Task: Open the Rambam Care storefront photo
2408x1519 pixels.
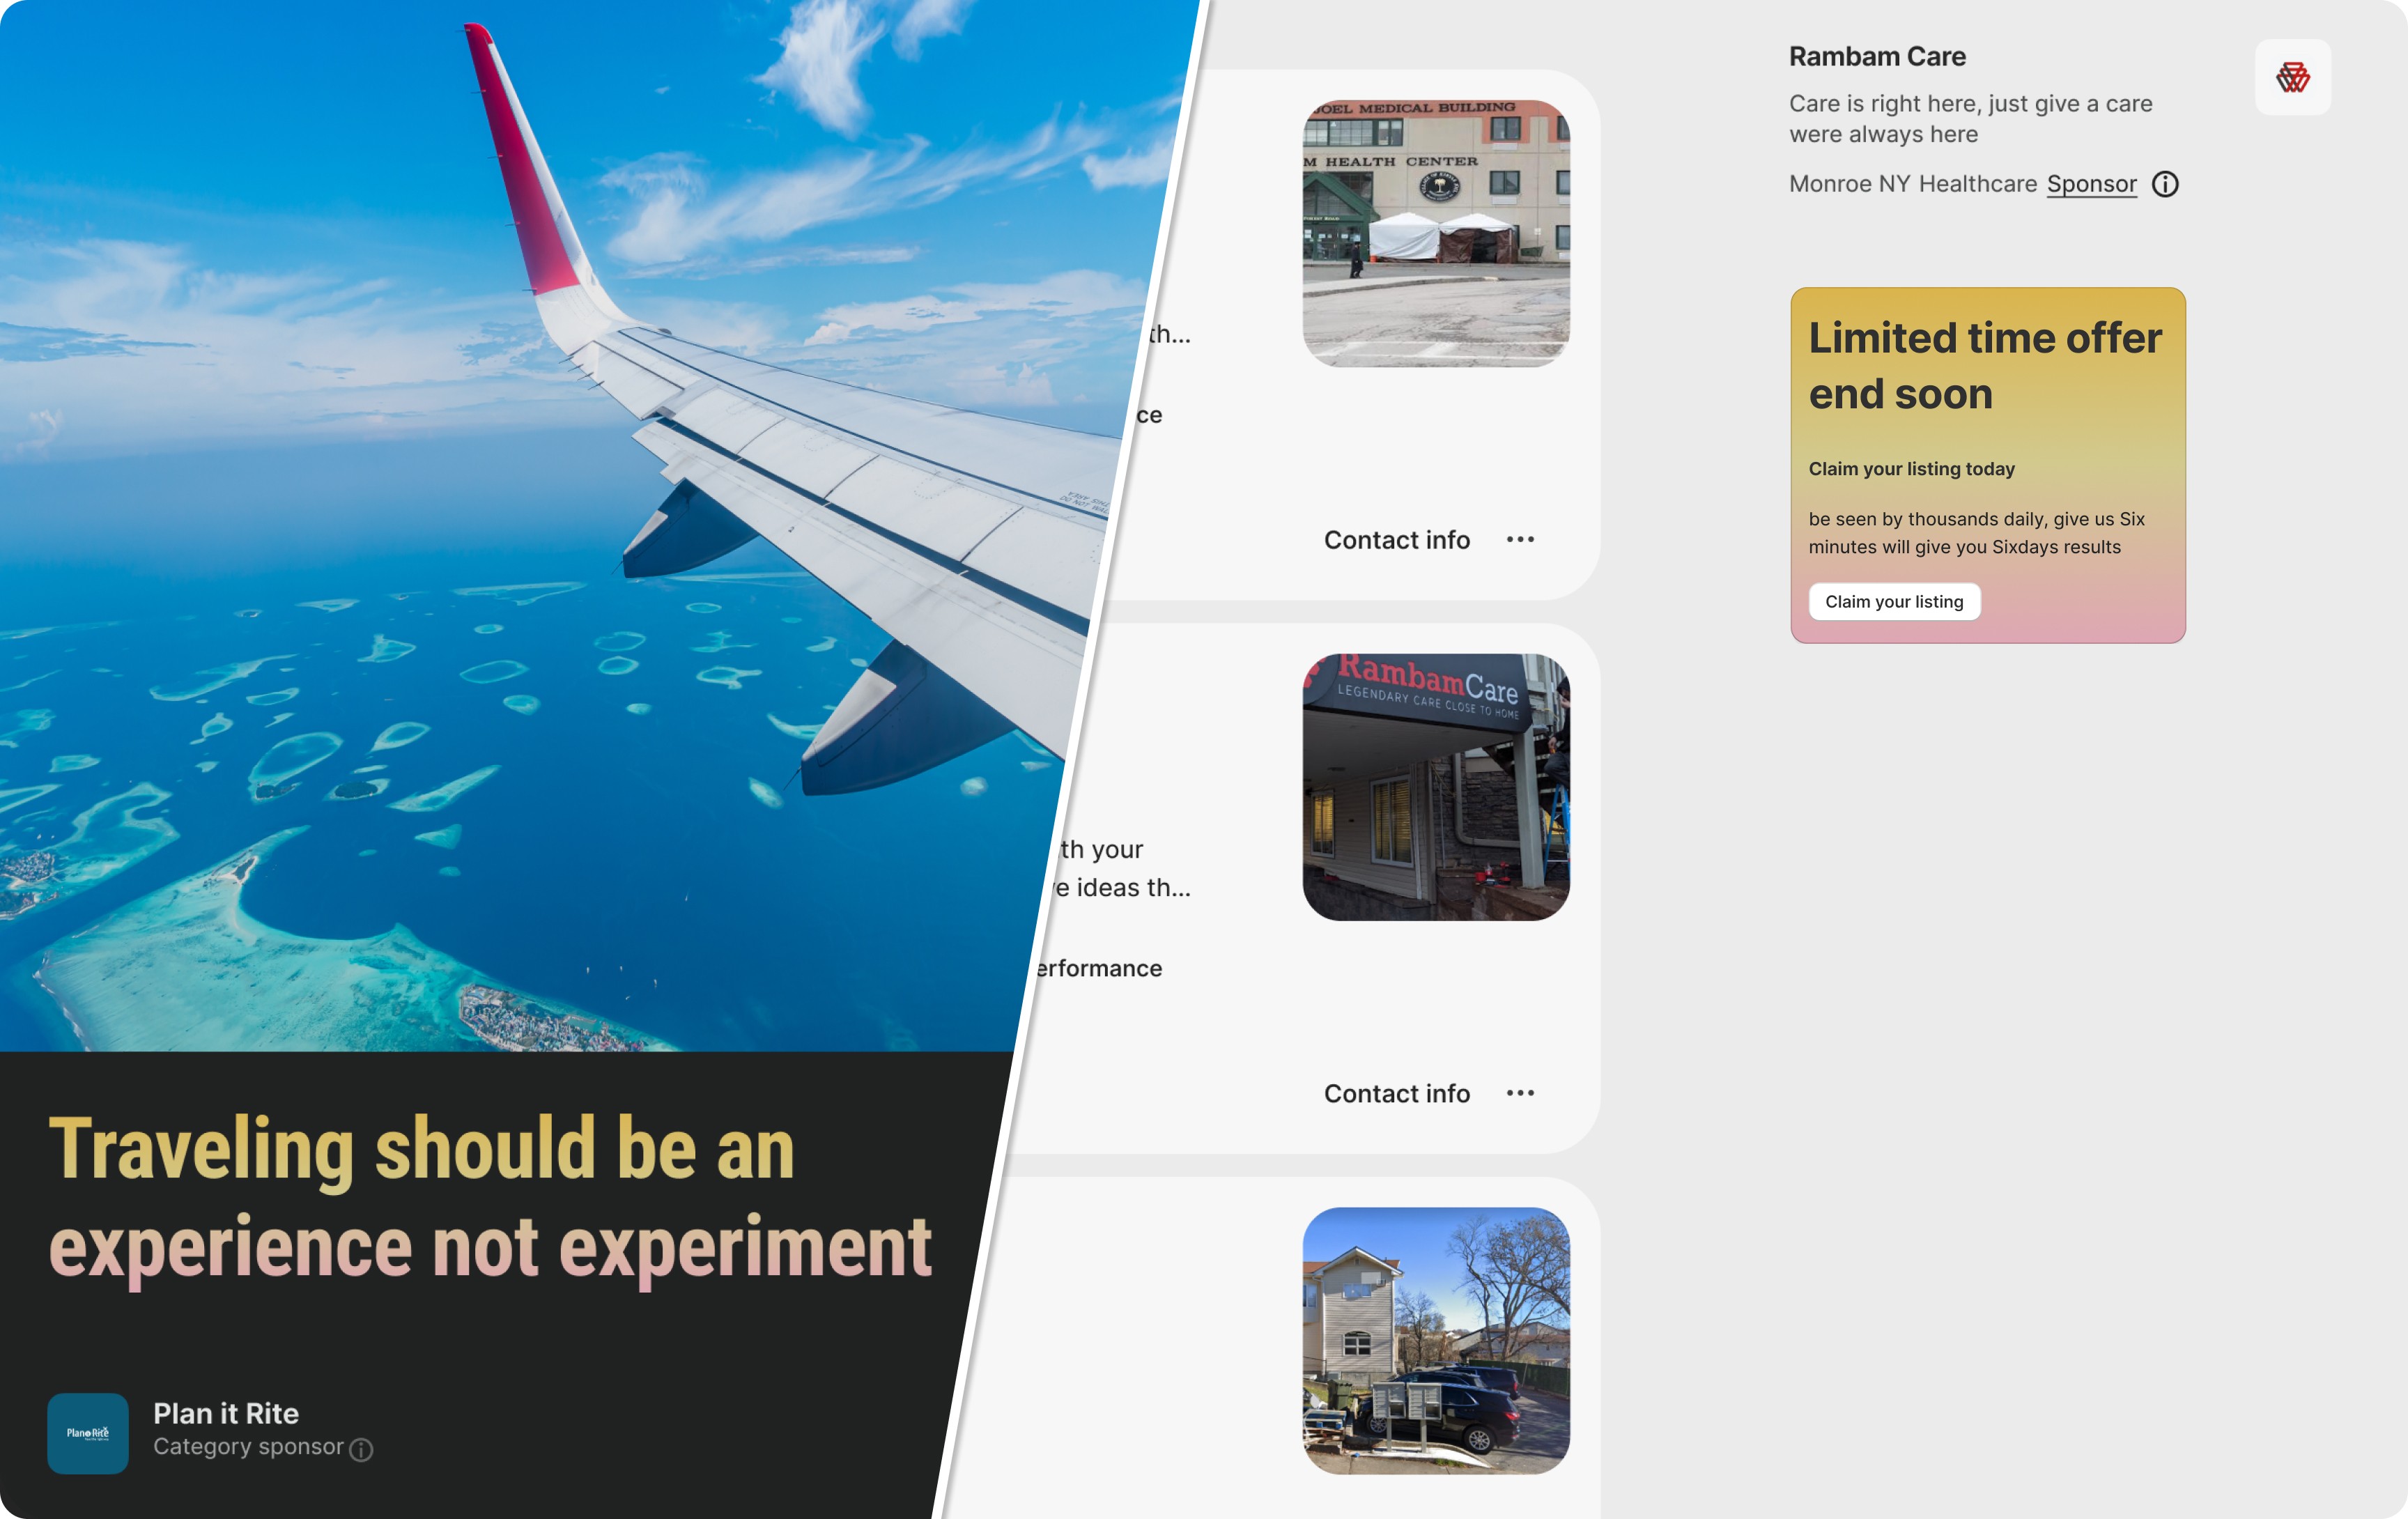Action: [x=1436, y=787]
